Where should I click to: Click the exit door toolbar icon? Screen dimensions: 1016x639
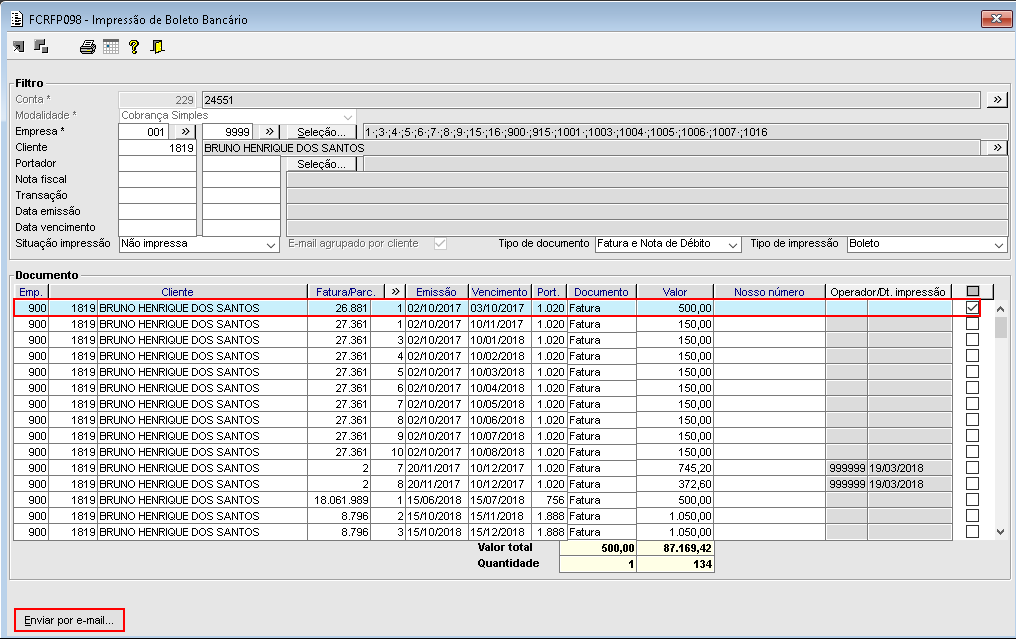pos(157,47)
